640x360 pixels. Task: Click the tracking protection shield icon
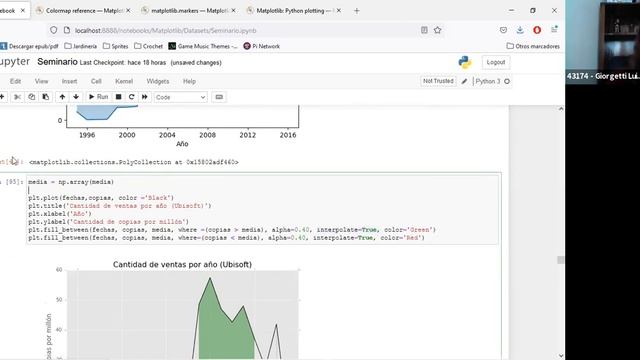coord(53,30)
